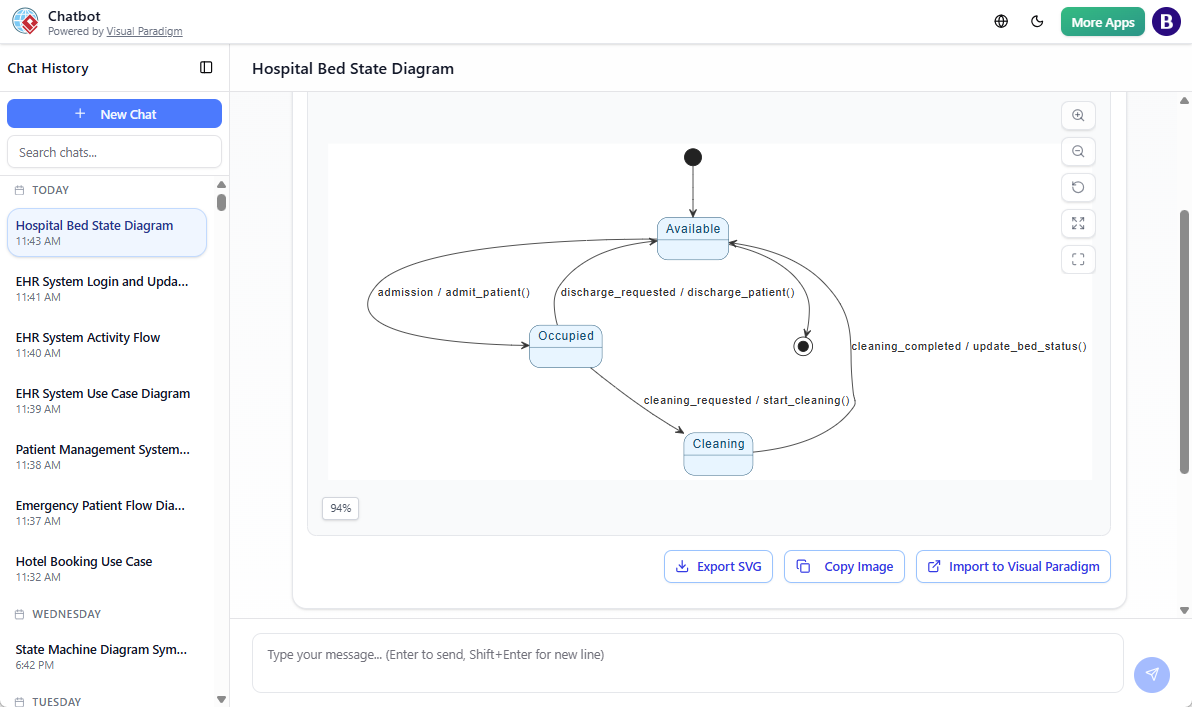Image resolution: width=1192 pixels, height=707 pixels.
Task: Toggle dark mode moon icon
Action: (1037, 22)
